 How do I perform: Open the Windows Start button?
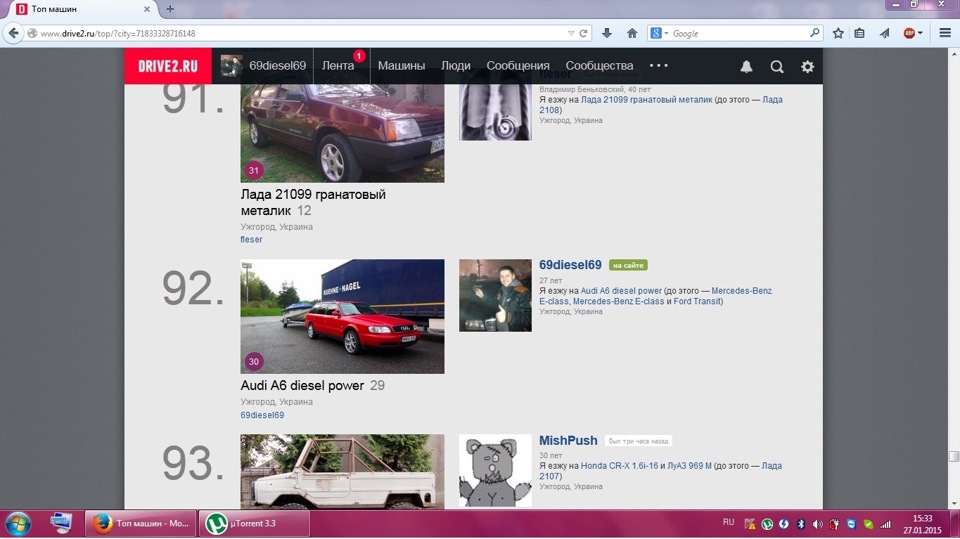(x=18, y=524)
